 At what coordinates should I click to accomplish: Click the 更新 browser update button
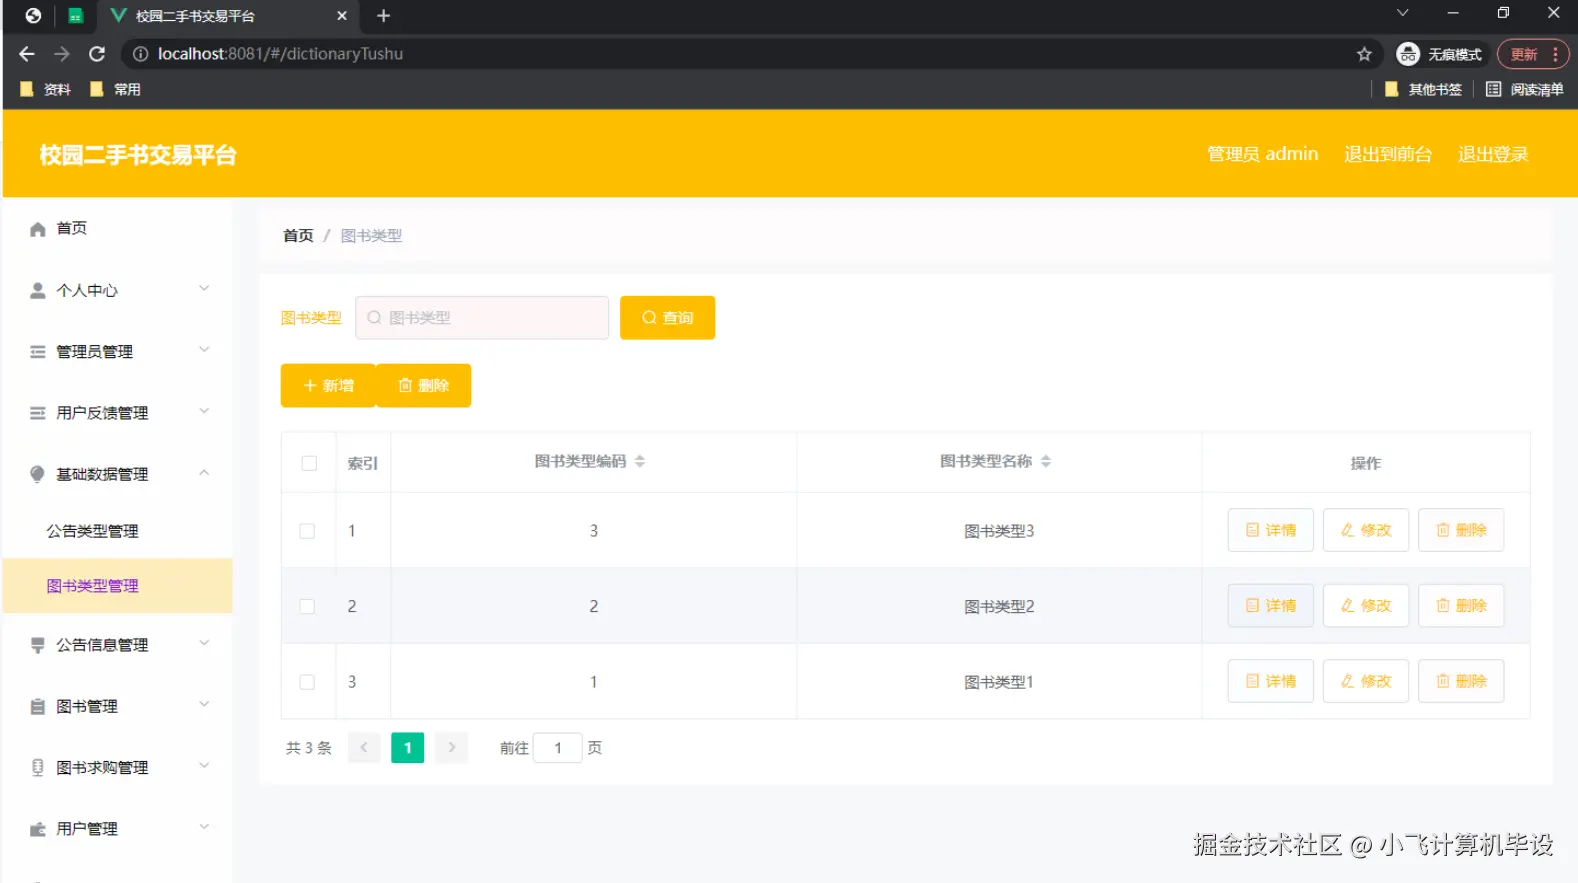click(1533, 54)
